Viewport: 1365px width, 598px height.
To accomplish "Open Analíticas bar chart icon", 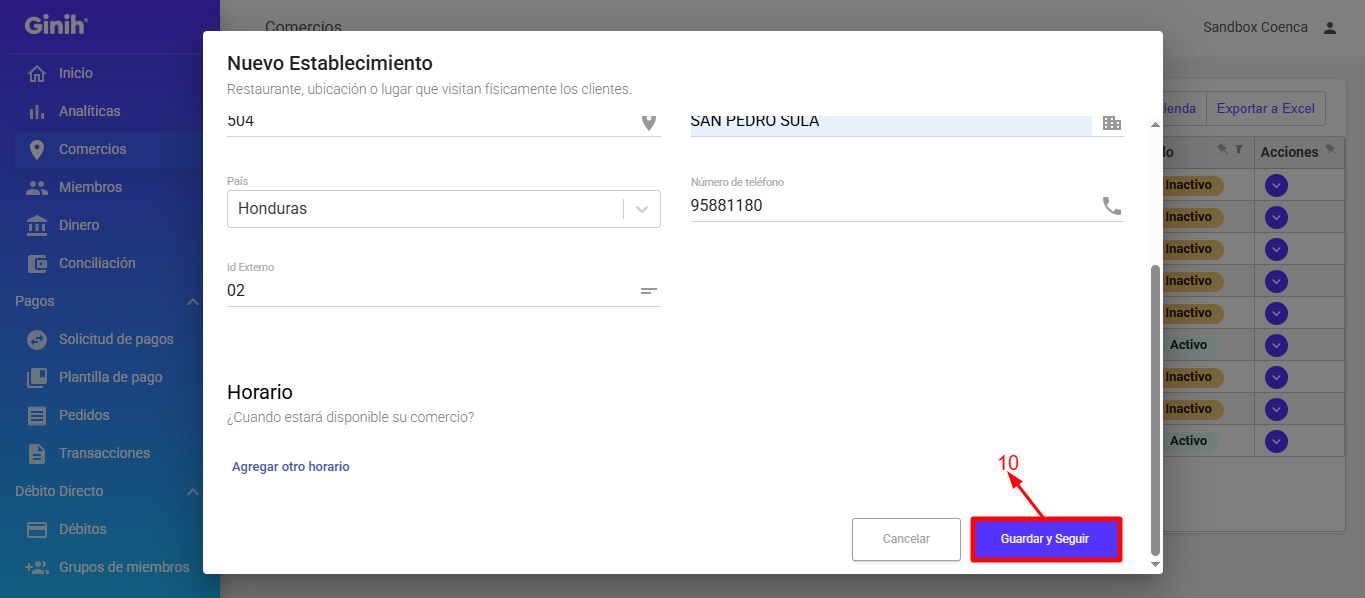I will point(37,112).
